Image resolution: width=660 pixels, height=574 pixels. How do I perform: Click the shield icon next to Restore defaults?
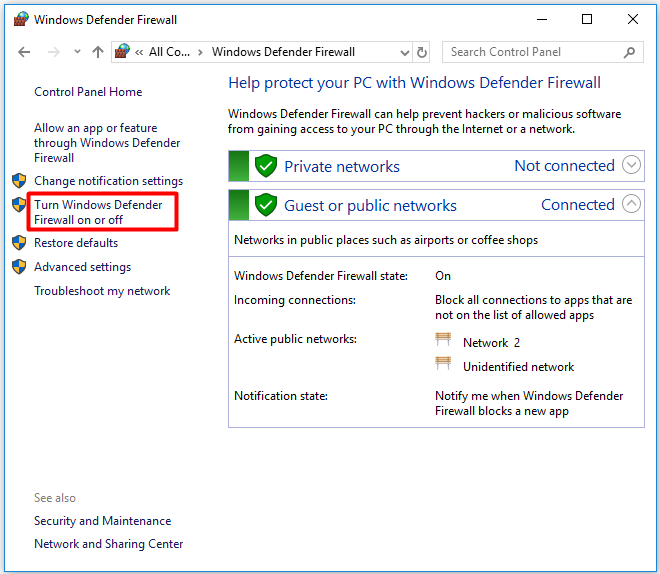(19, 243)
